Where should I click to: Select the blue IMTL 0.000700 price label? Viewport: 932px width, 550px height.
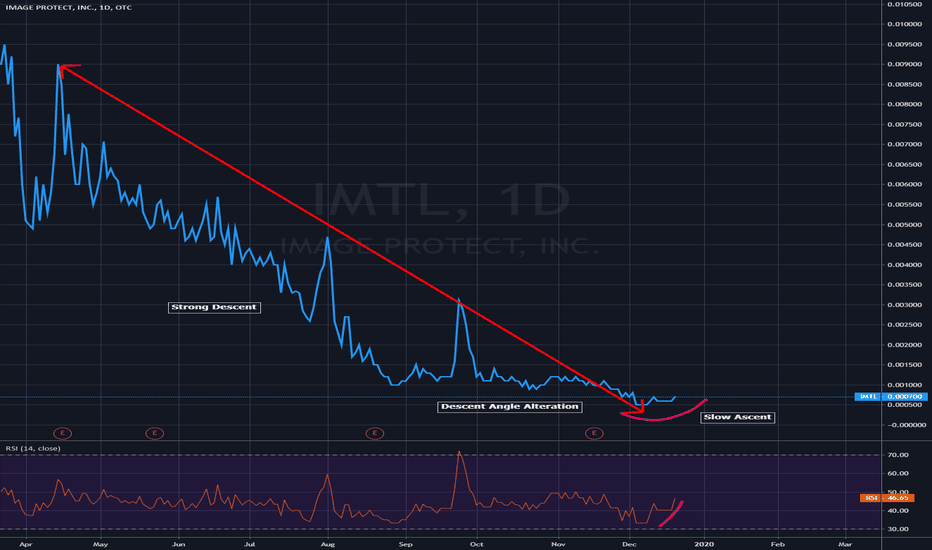(890, 397)
